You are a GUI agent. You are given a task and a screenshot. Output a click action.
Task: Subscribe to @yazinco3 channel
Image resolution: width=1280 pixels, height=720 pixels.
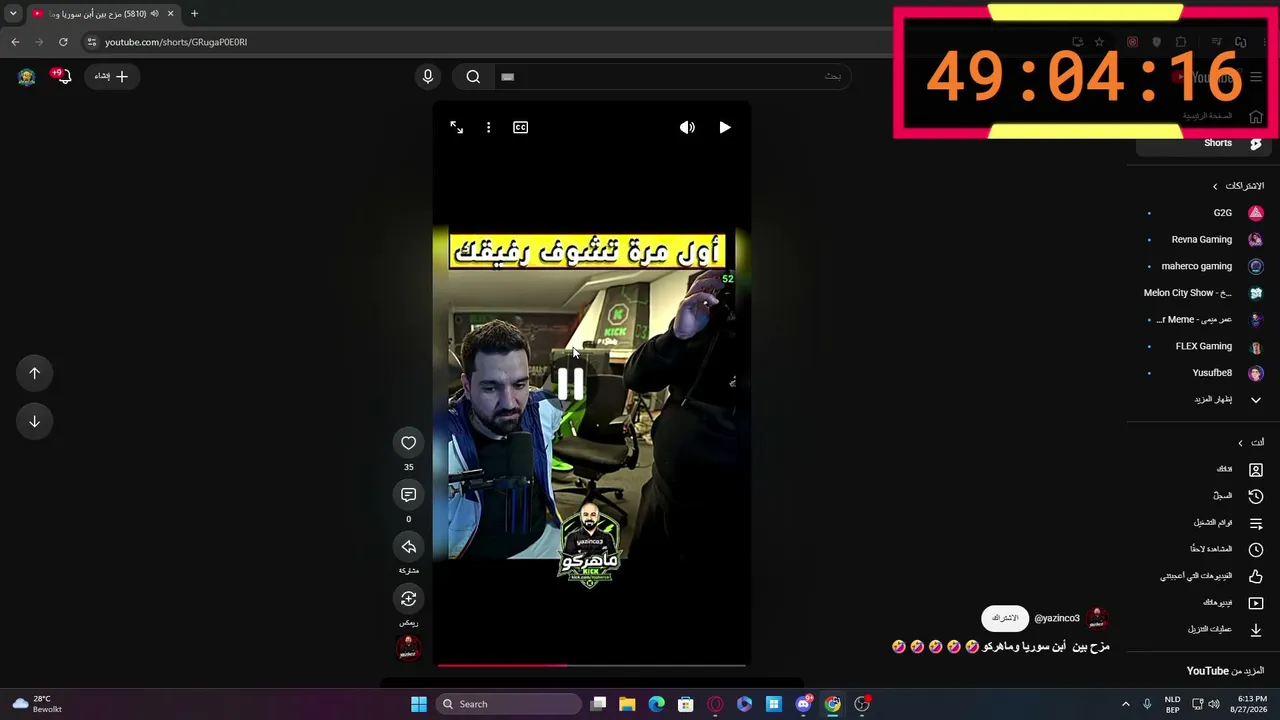1005,618
